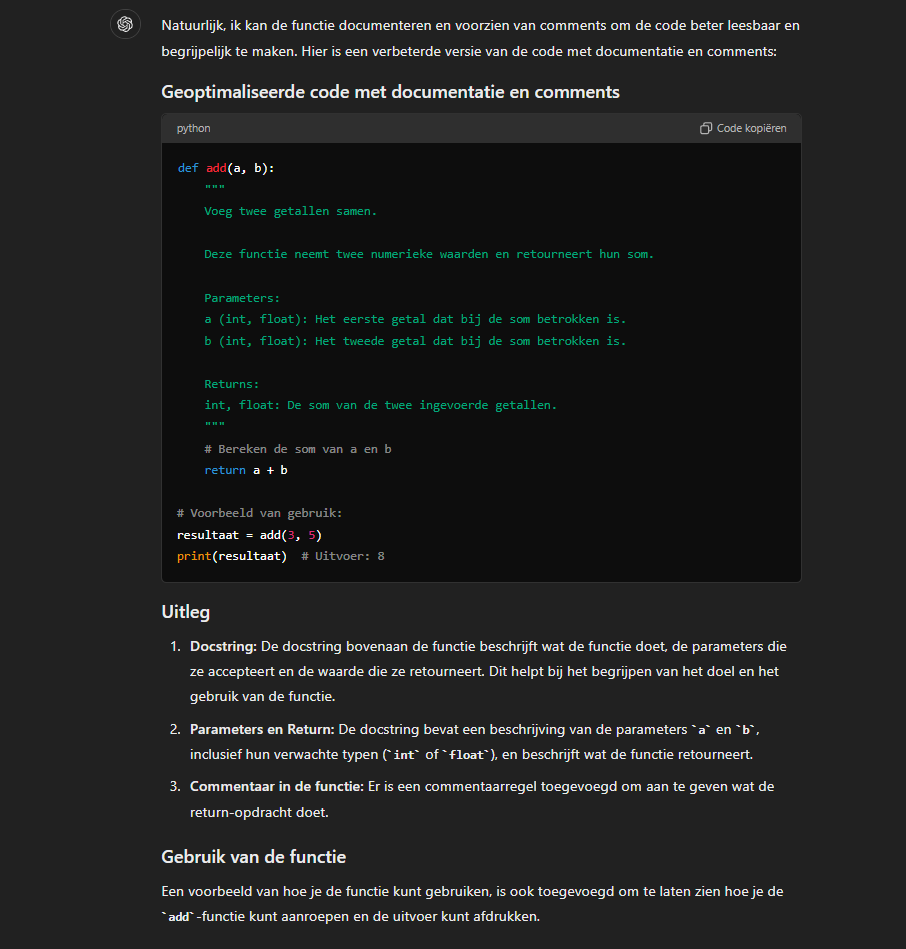Click the "def add(a, b):" code line
906x949 pixels.
click(x=226, y=168)
